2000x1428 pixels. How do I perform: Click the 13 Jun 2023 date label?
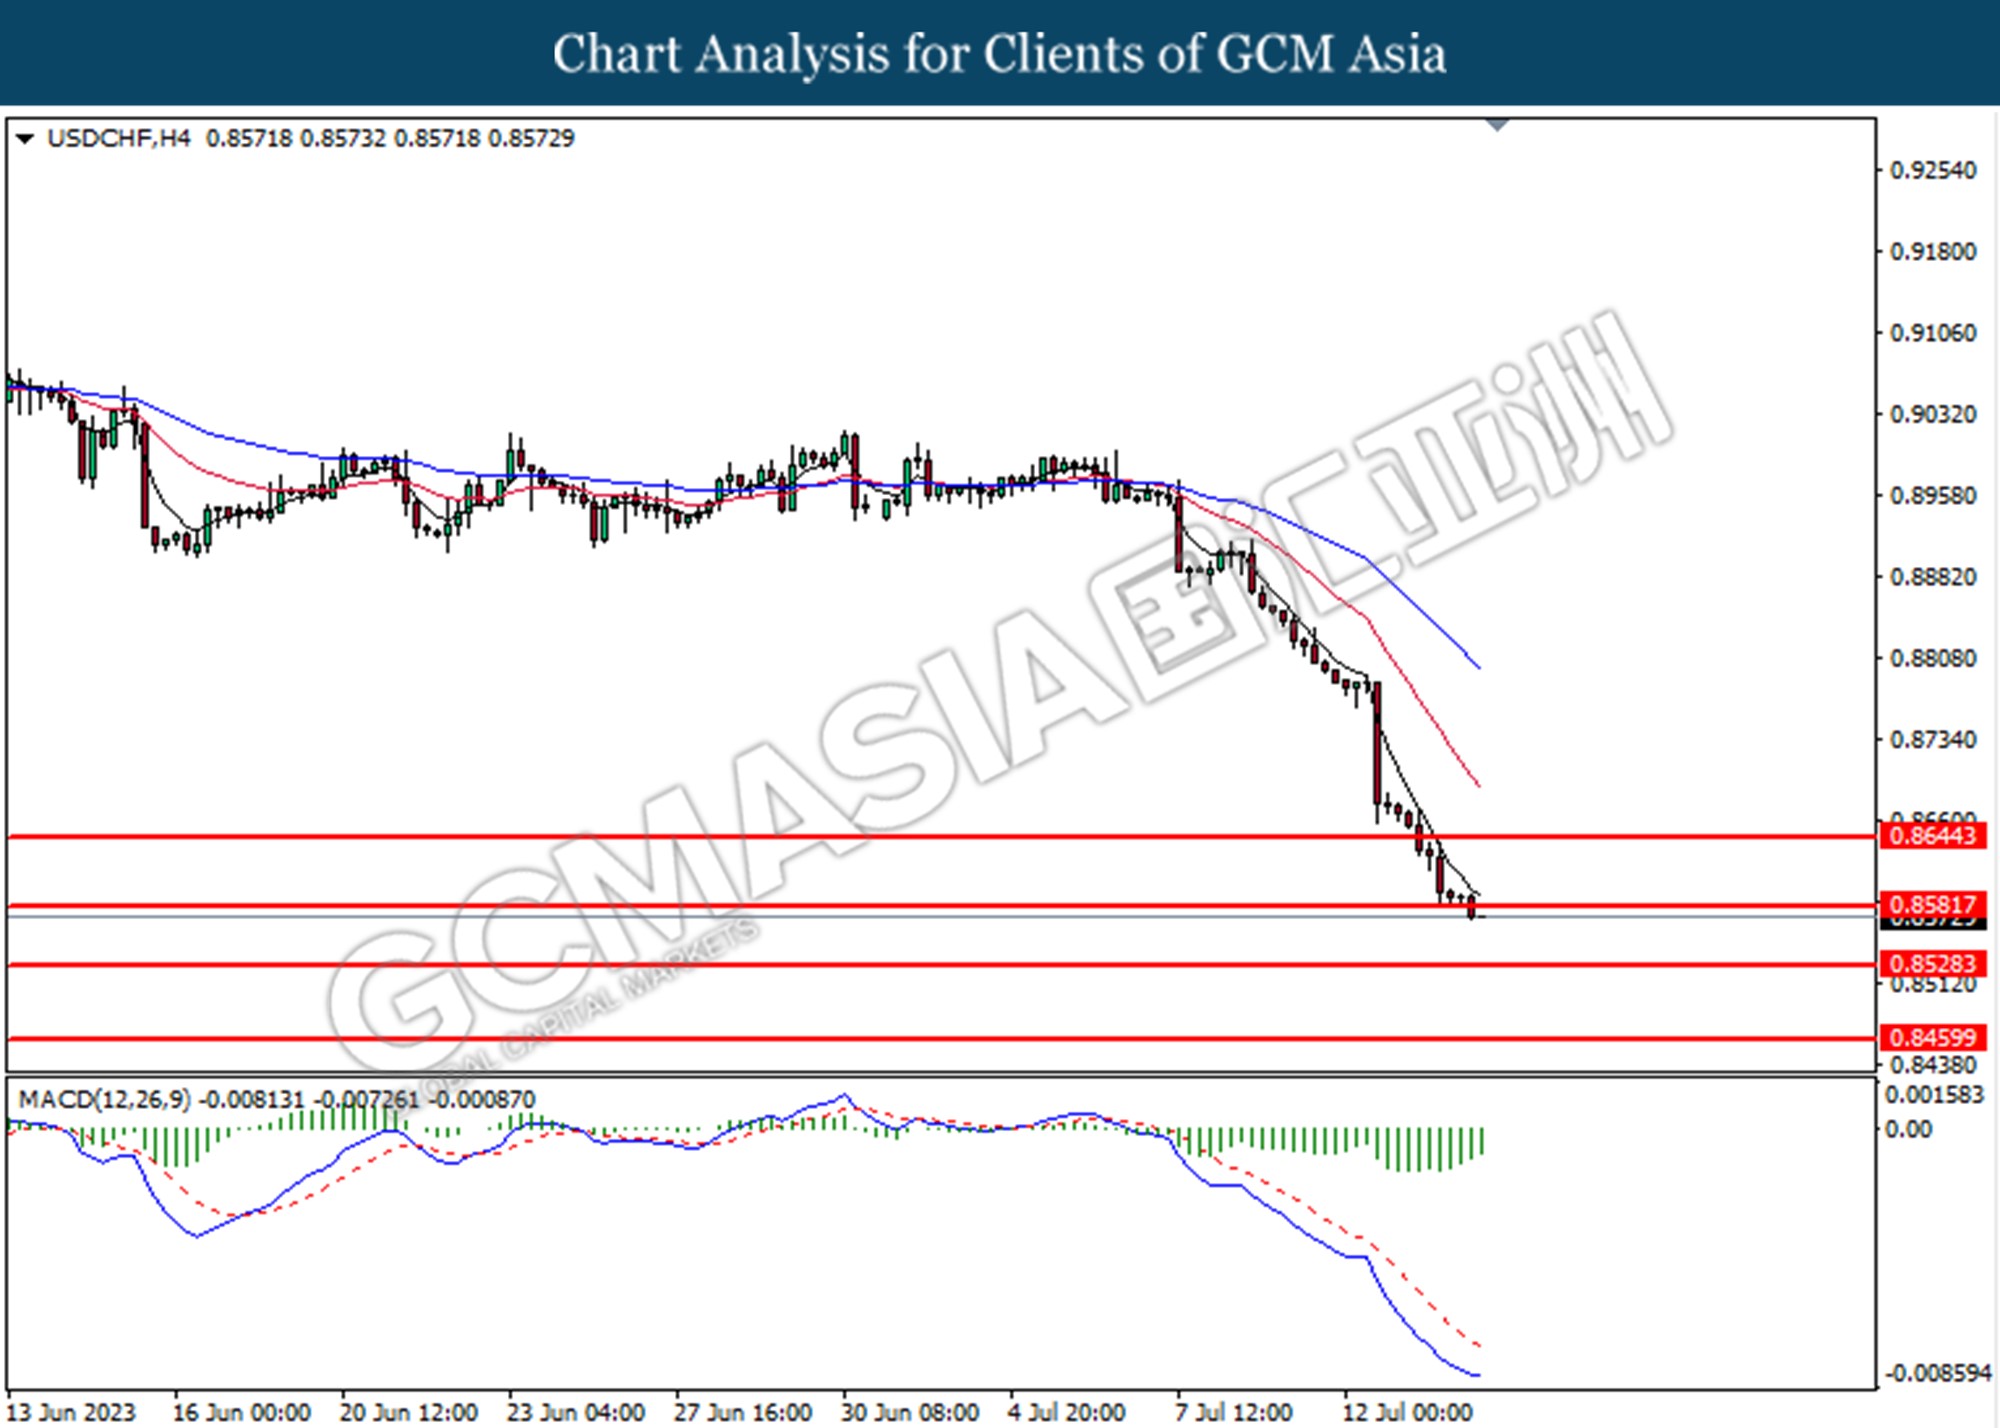(x=71, y=1412)
